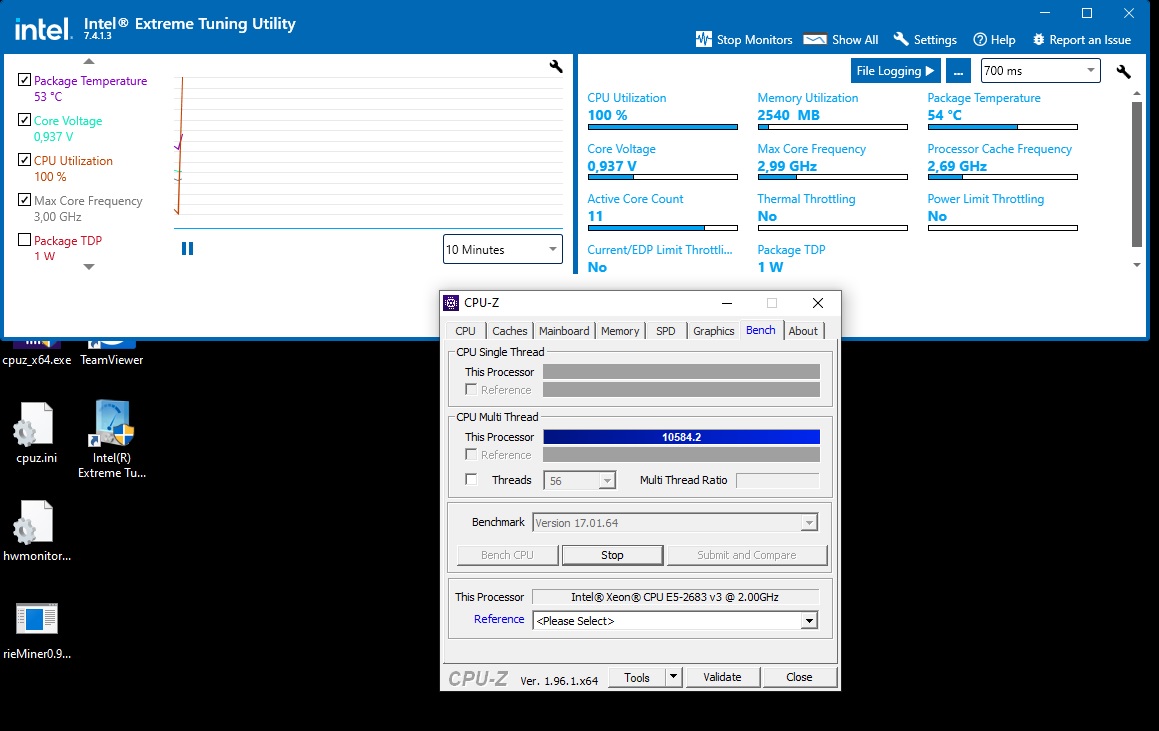Open the Show All monitors view
1159x731 pixels.
[840, 39]
